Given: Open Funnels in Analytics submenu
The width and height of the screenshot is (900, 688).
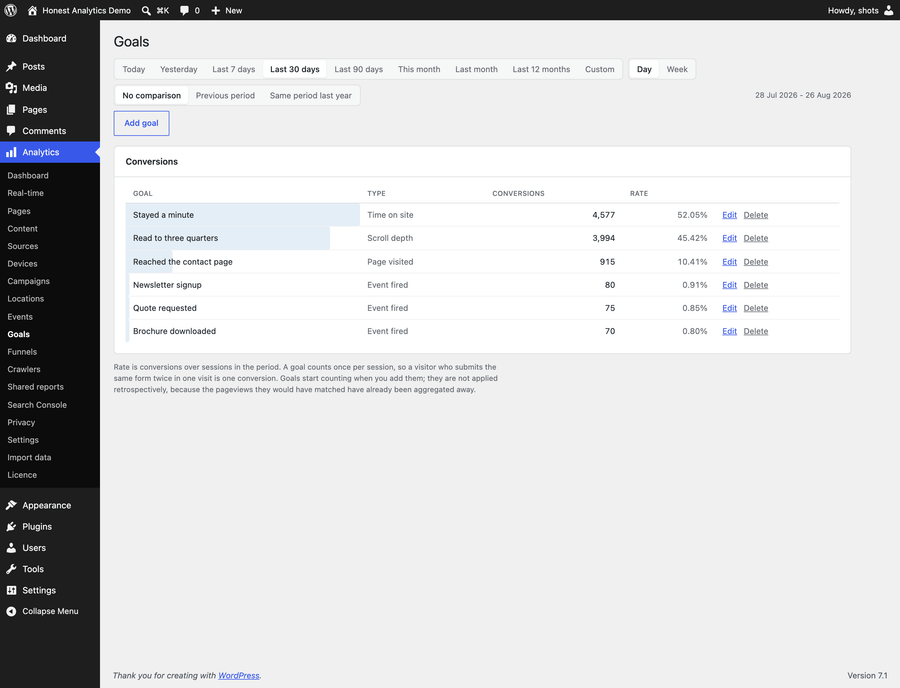Looking at the screenshot, I should point(22,351).
